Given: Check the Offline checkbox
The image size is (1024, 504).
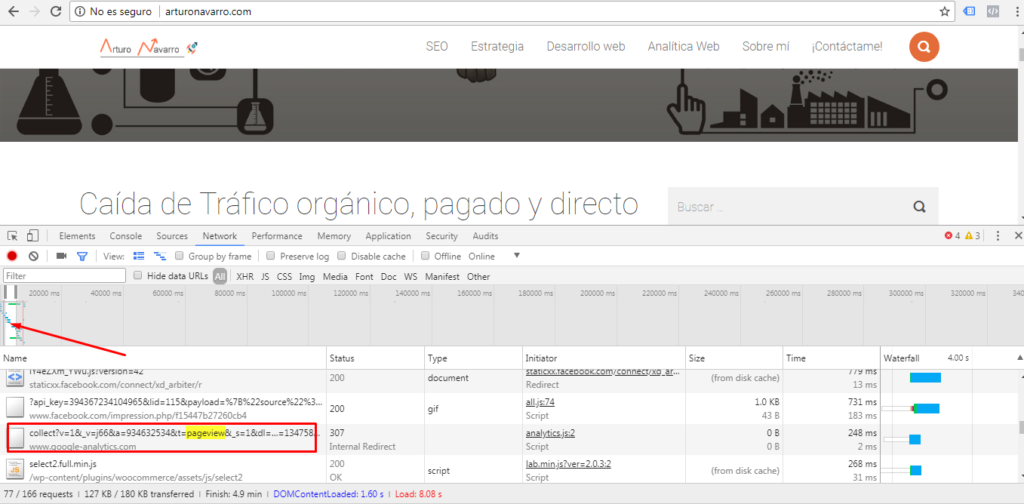Looking at the screenshot, I should click(425, 256).
